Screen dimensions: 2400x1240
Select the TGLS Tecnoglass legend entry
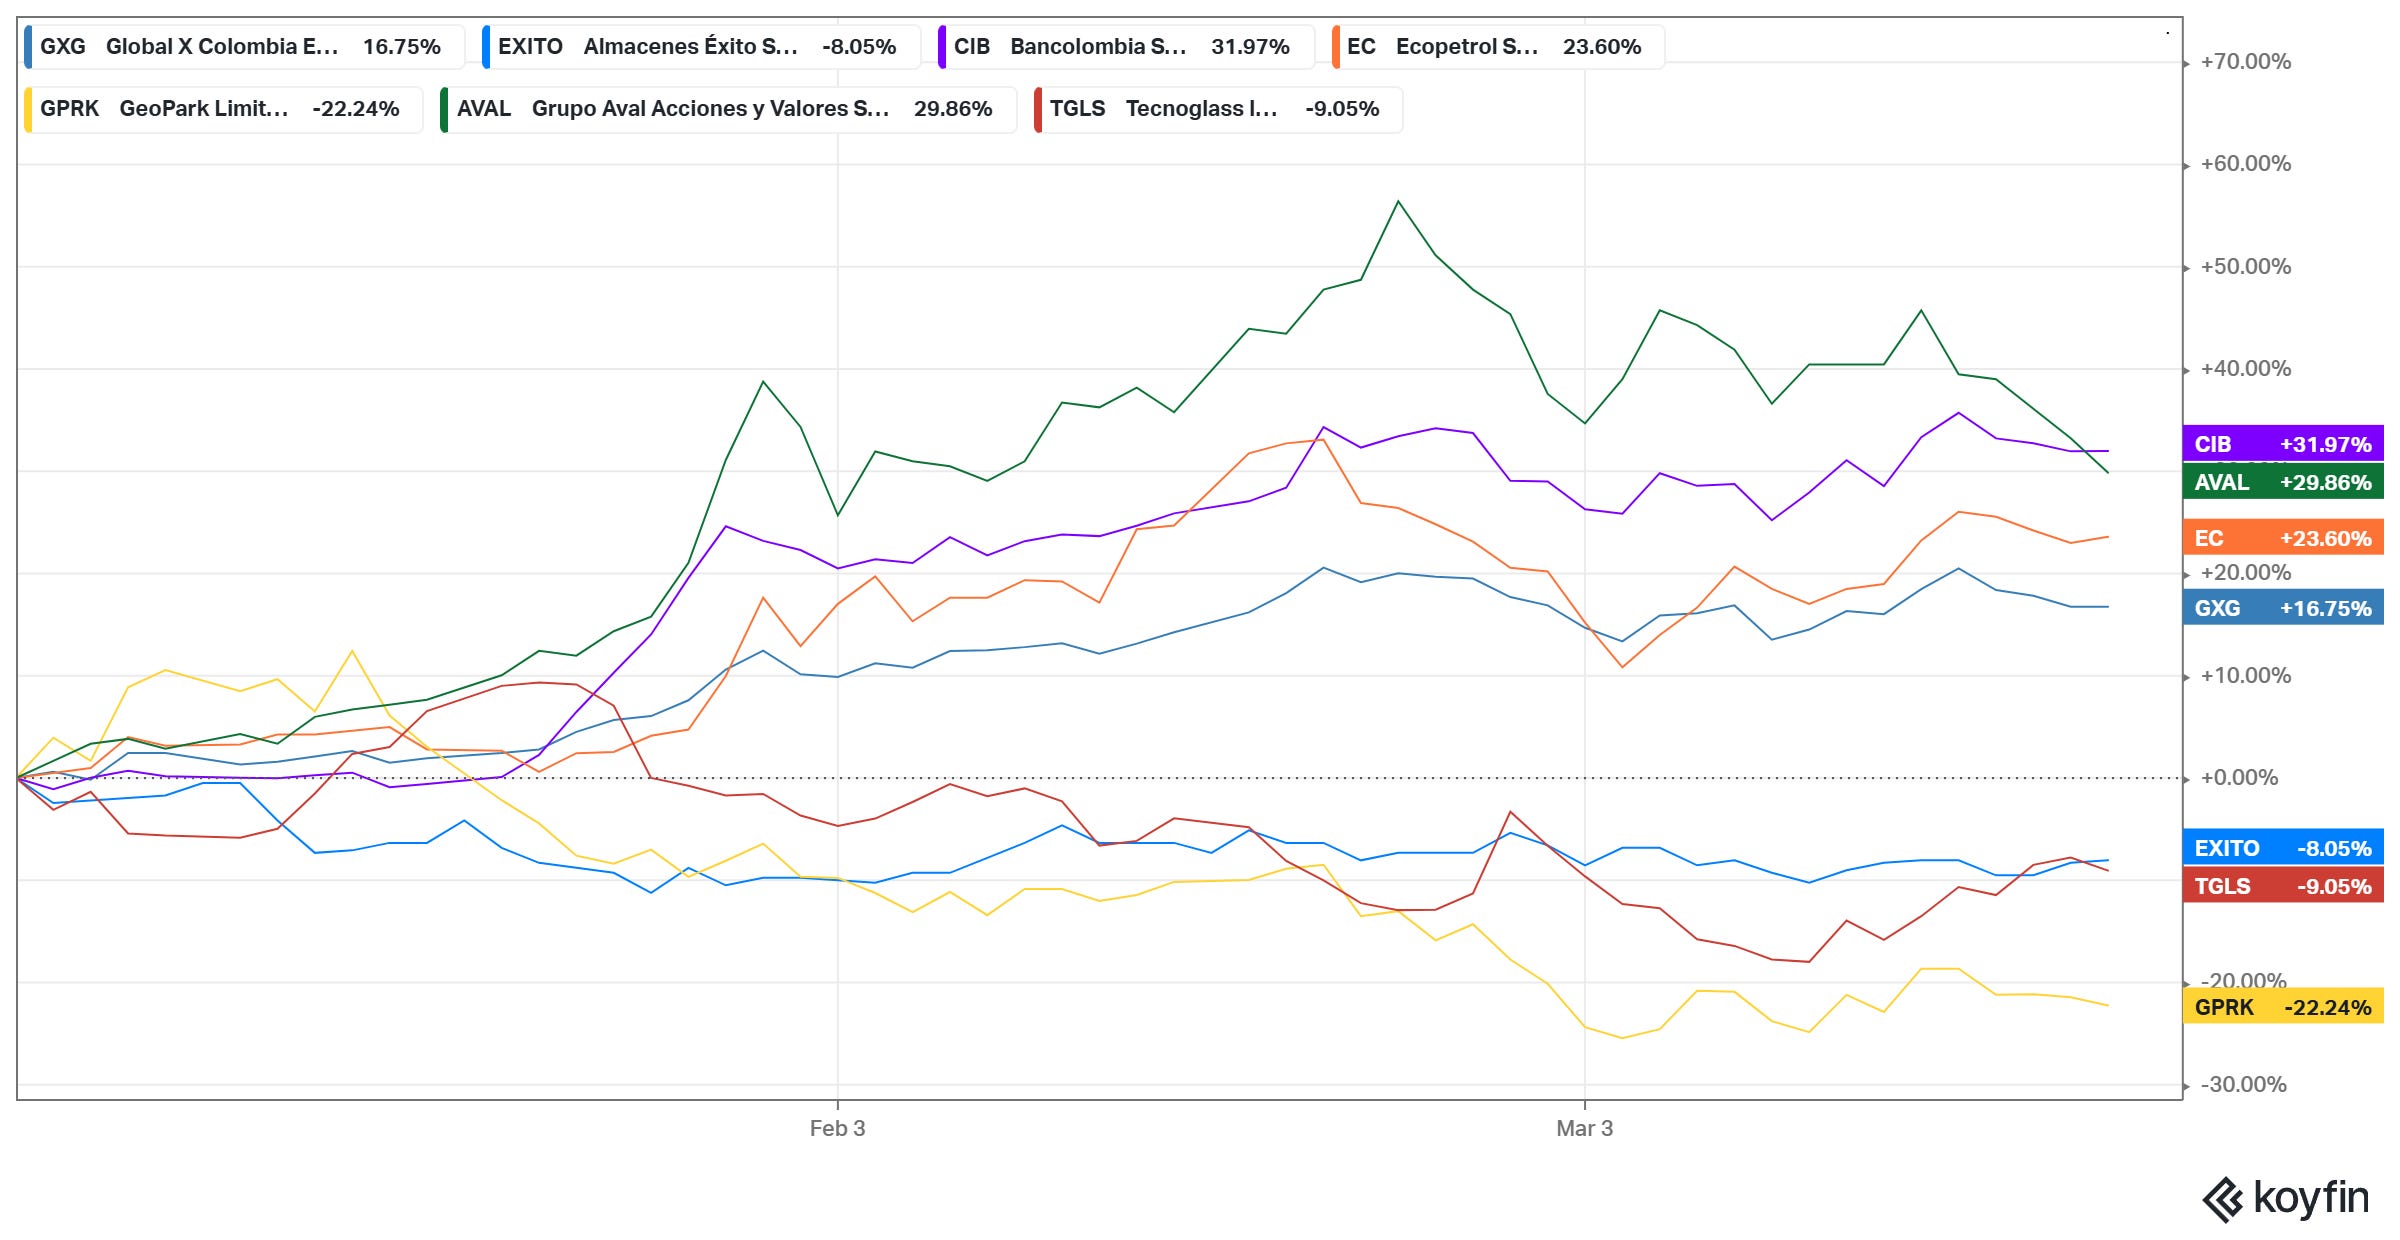(x=1218, y=109)
